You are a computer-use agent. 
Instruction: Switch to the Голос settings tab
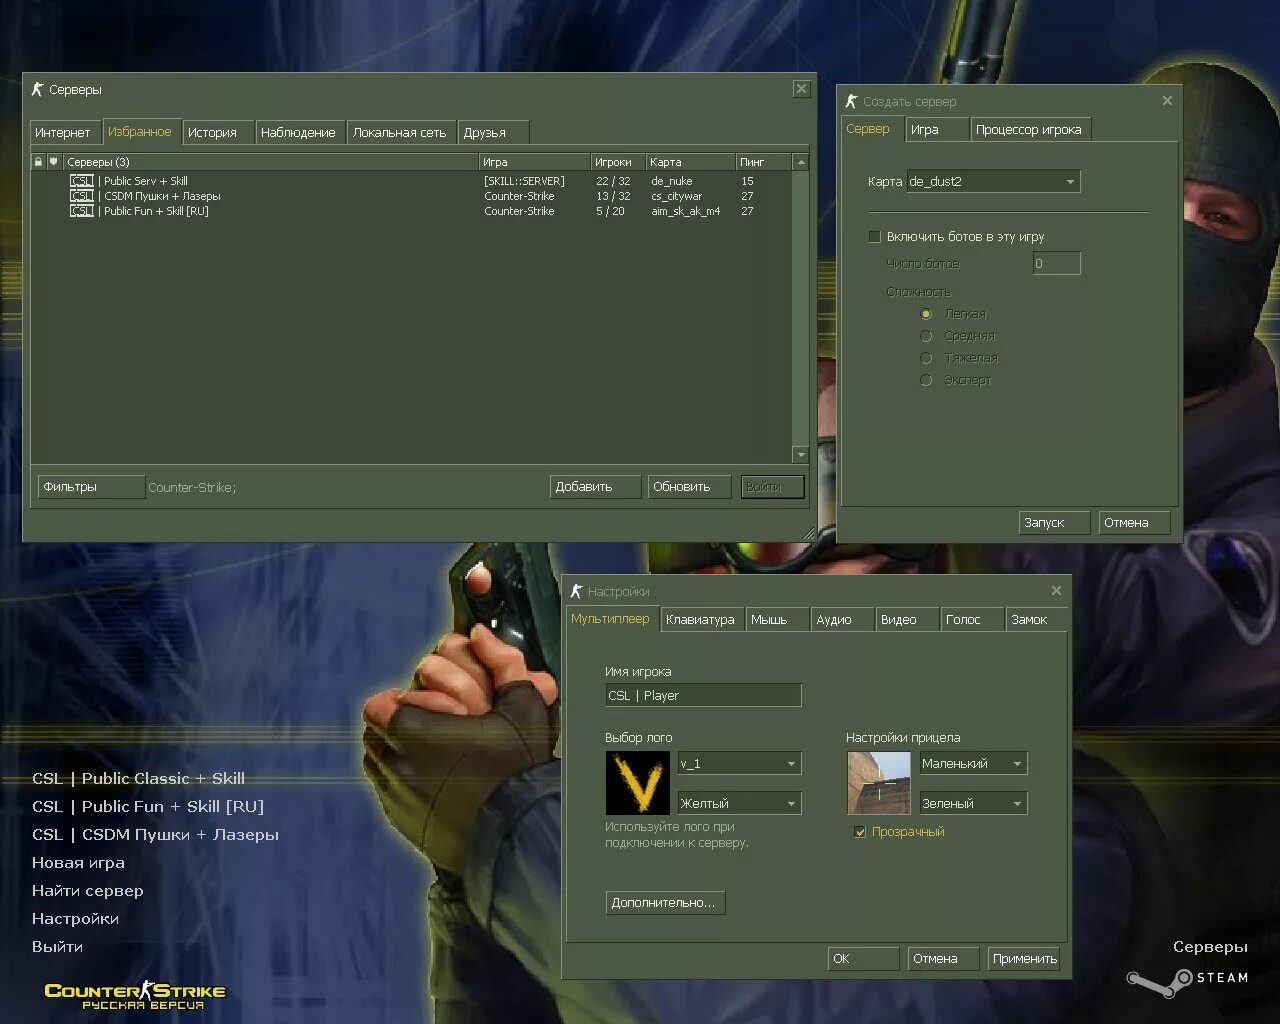971,620
